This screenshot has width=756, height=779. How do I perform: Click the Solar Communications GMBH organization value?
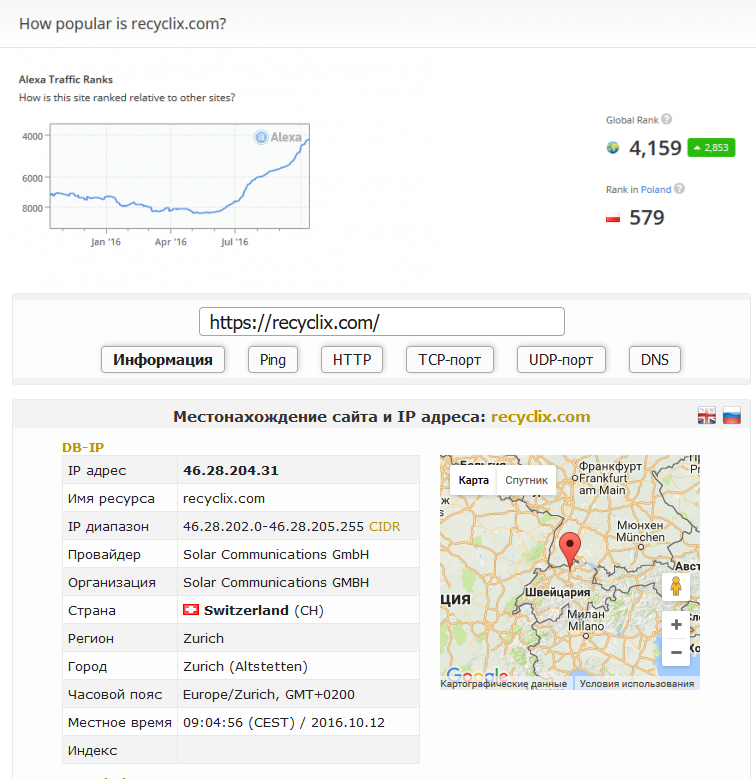pos(276,582)
